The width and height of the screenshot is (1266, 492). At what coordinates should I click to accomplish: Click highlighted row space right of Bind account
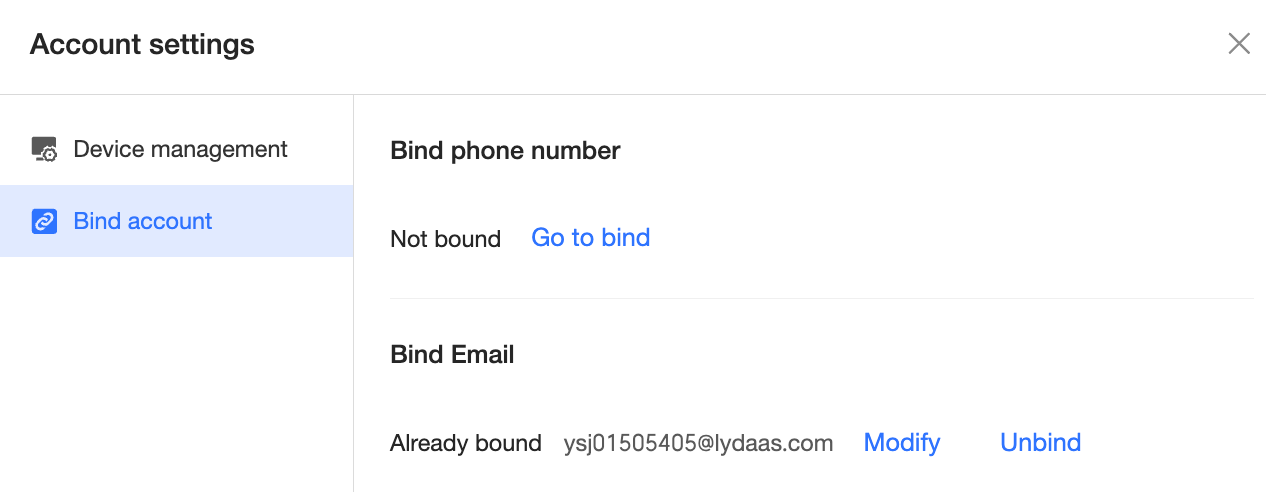point(283,221)
